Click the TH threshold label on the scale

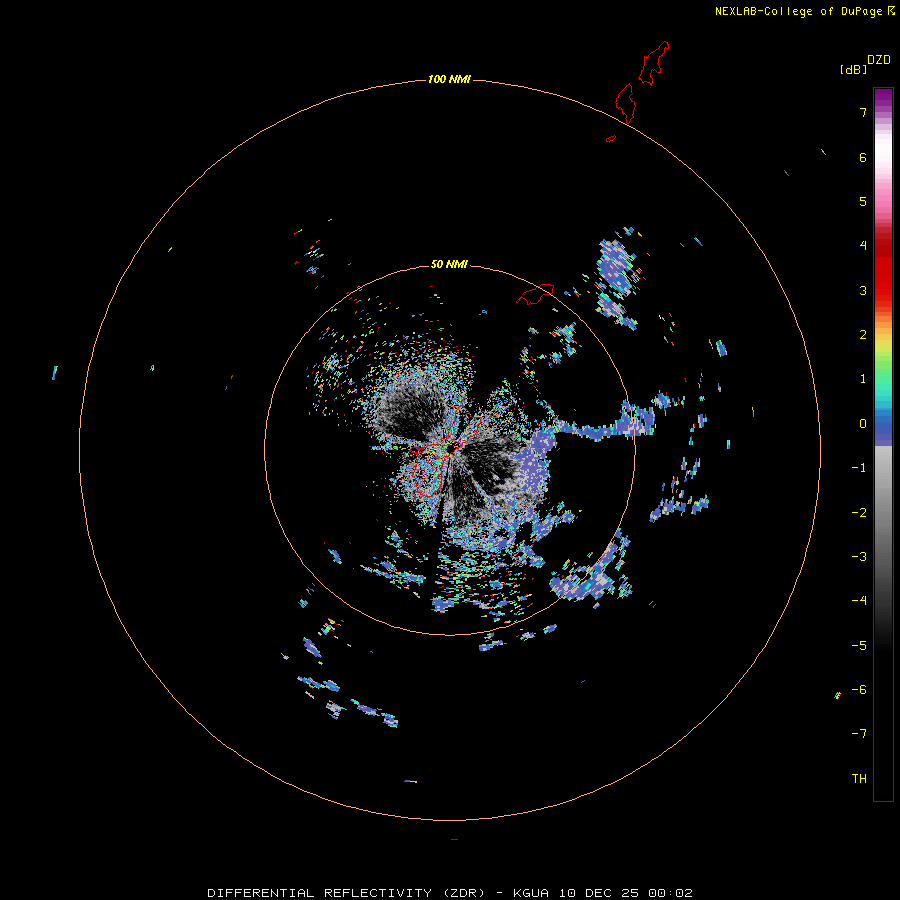coord(859,779)
